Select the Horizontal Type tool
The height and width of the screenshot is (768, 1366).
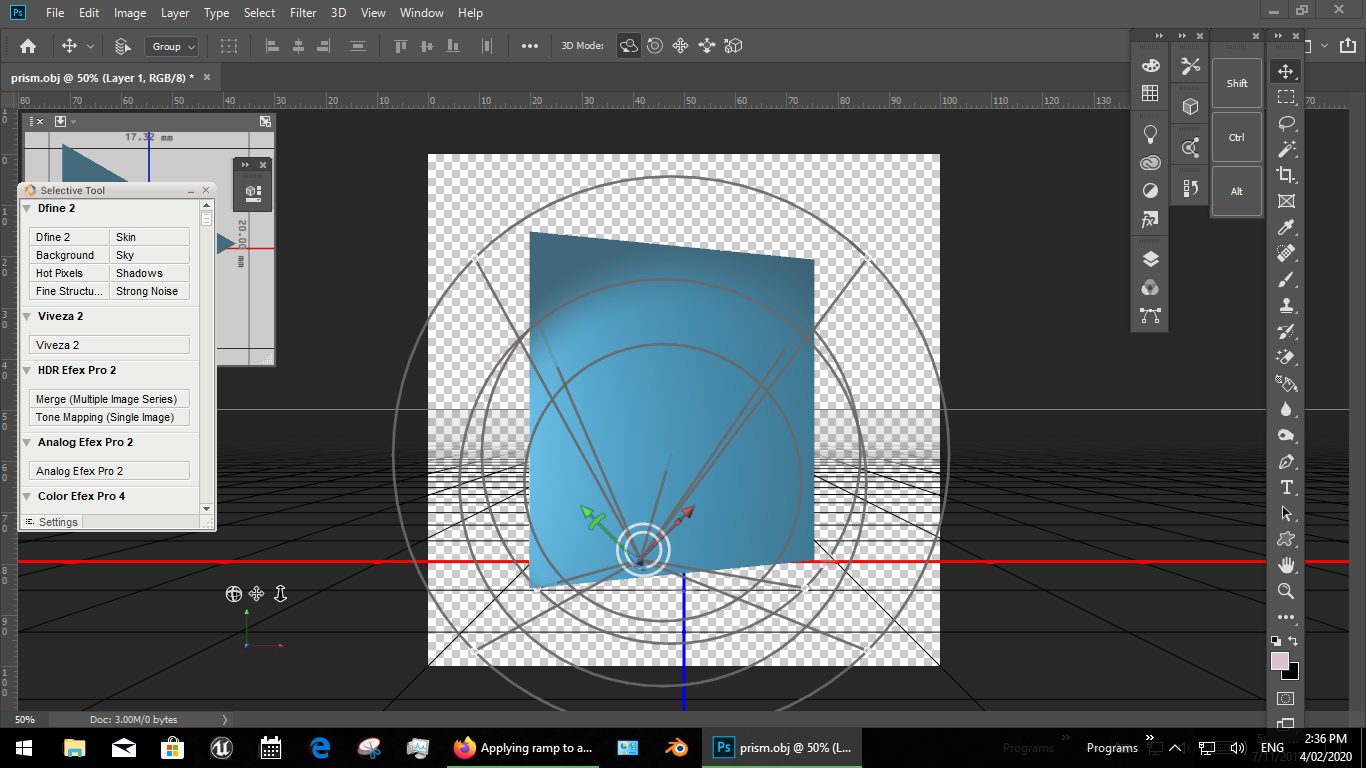point(1286,487)
